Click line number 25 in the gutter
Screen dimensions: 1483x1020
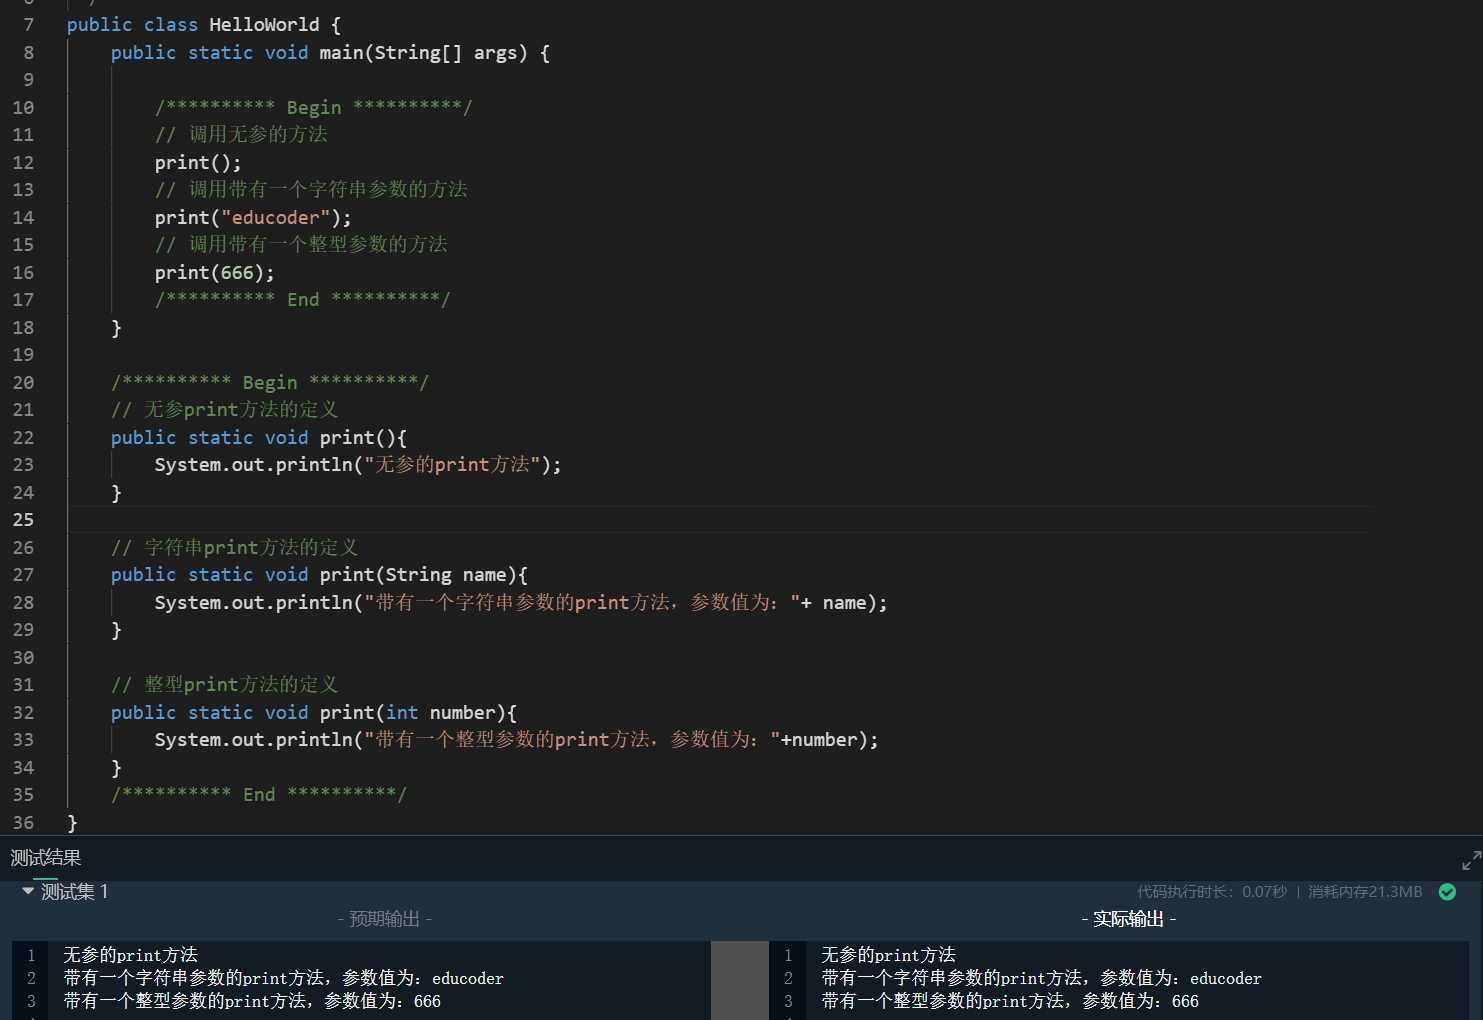tap(23, 520)
